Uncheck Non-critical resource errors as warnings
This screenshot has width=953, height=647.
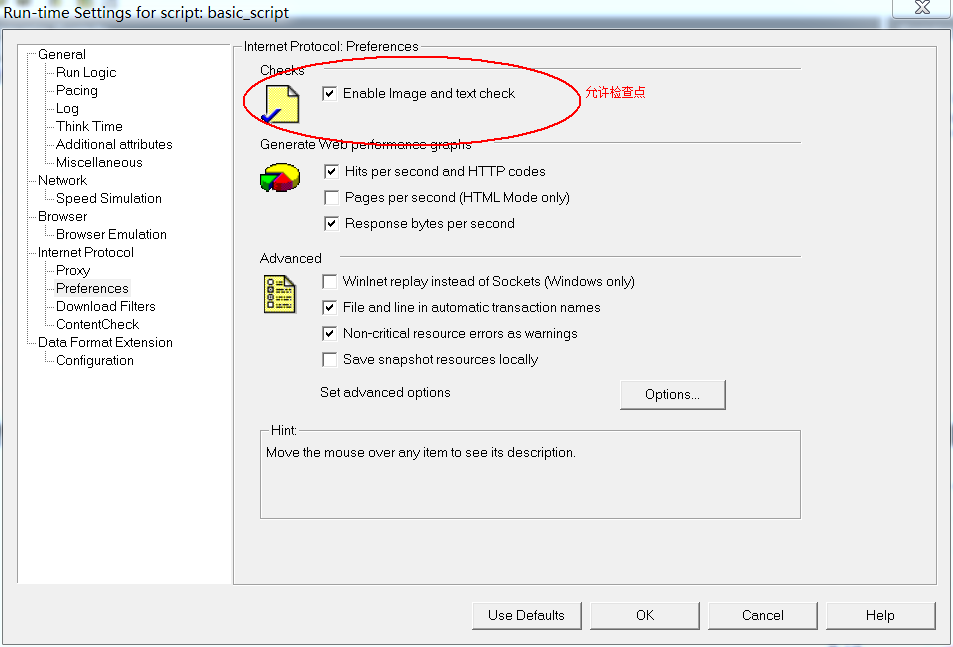[329, 334]
